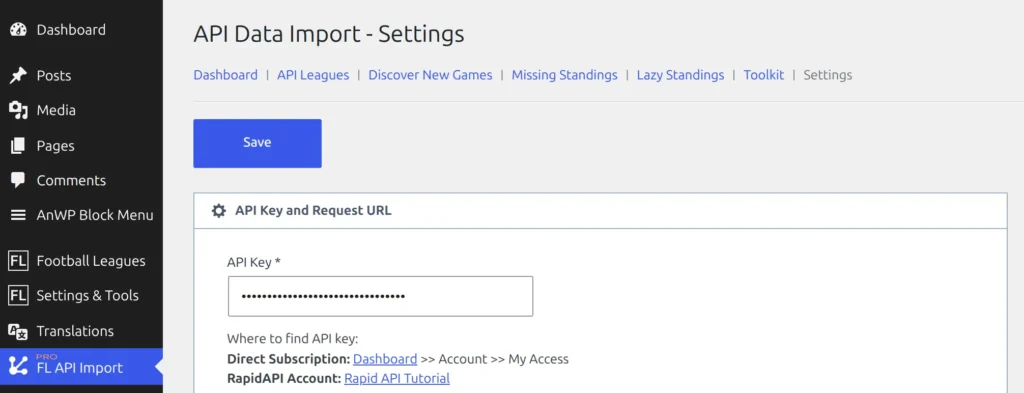Click the blue Save button
Screen dimensions: 1024x393
[257, 143]
